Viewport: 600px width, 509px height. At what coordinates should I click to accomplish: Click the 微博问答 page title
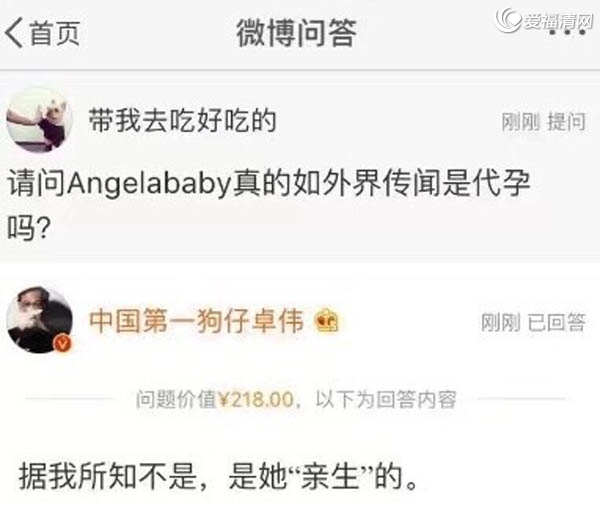click(x=297, y=33)
